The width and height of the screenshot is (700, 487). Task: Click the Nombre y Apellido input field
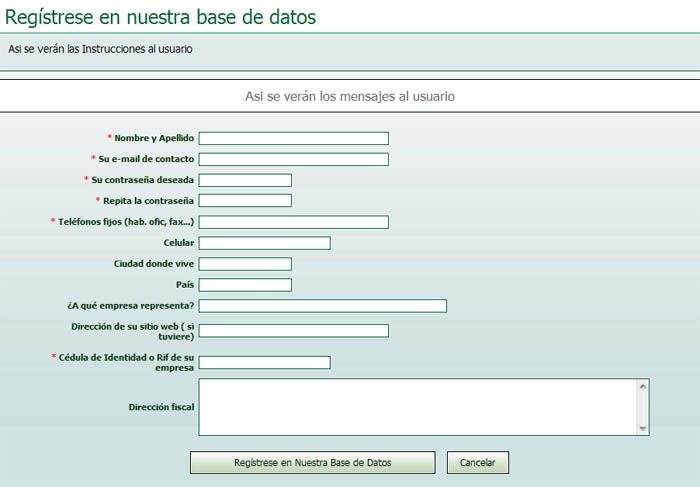pyautogui.click(x=293, y=138)
